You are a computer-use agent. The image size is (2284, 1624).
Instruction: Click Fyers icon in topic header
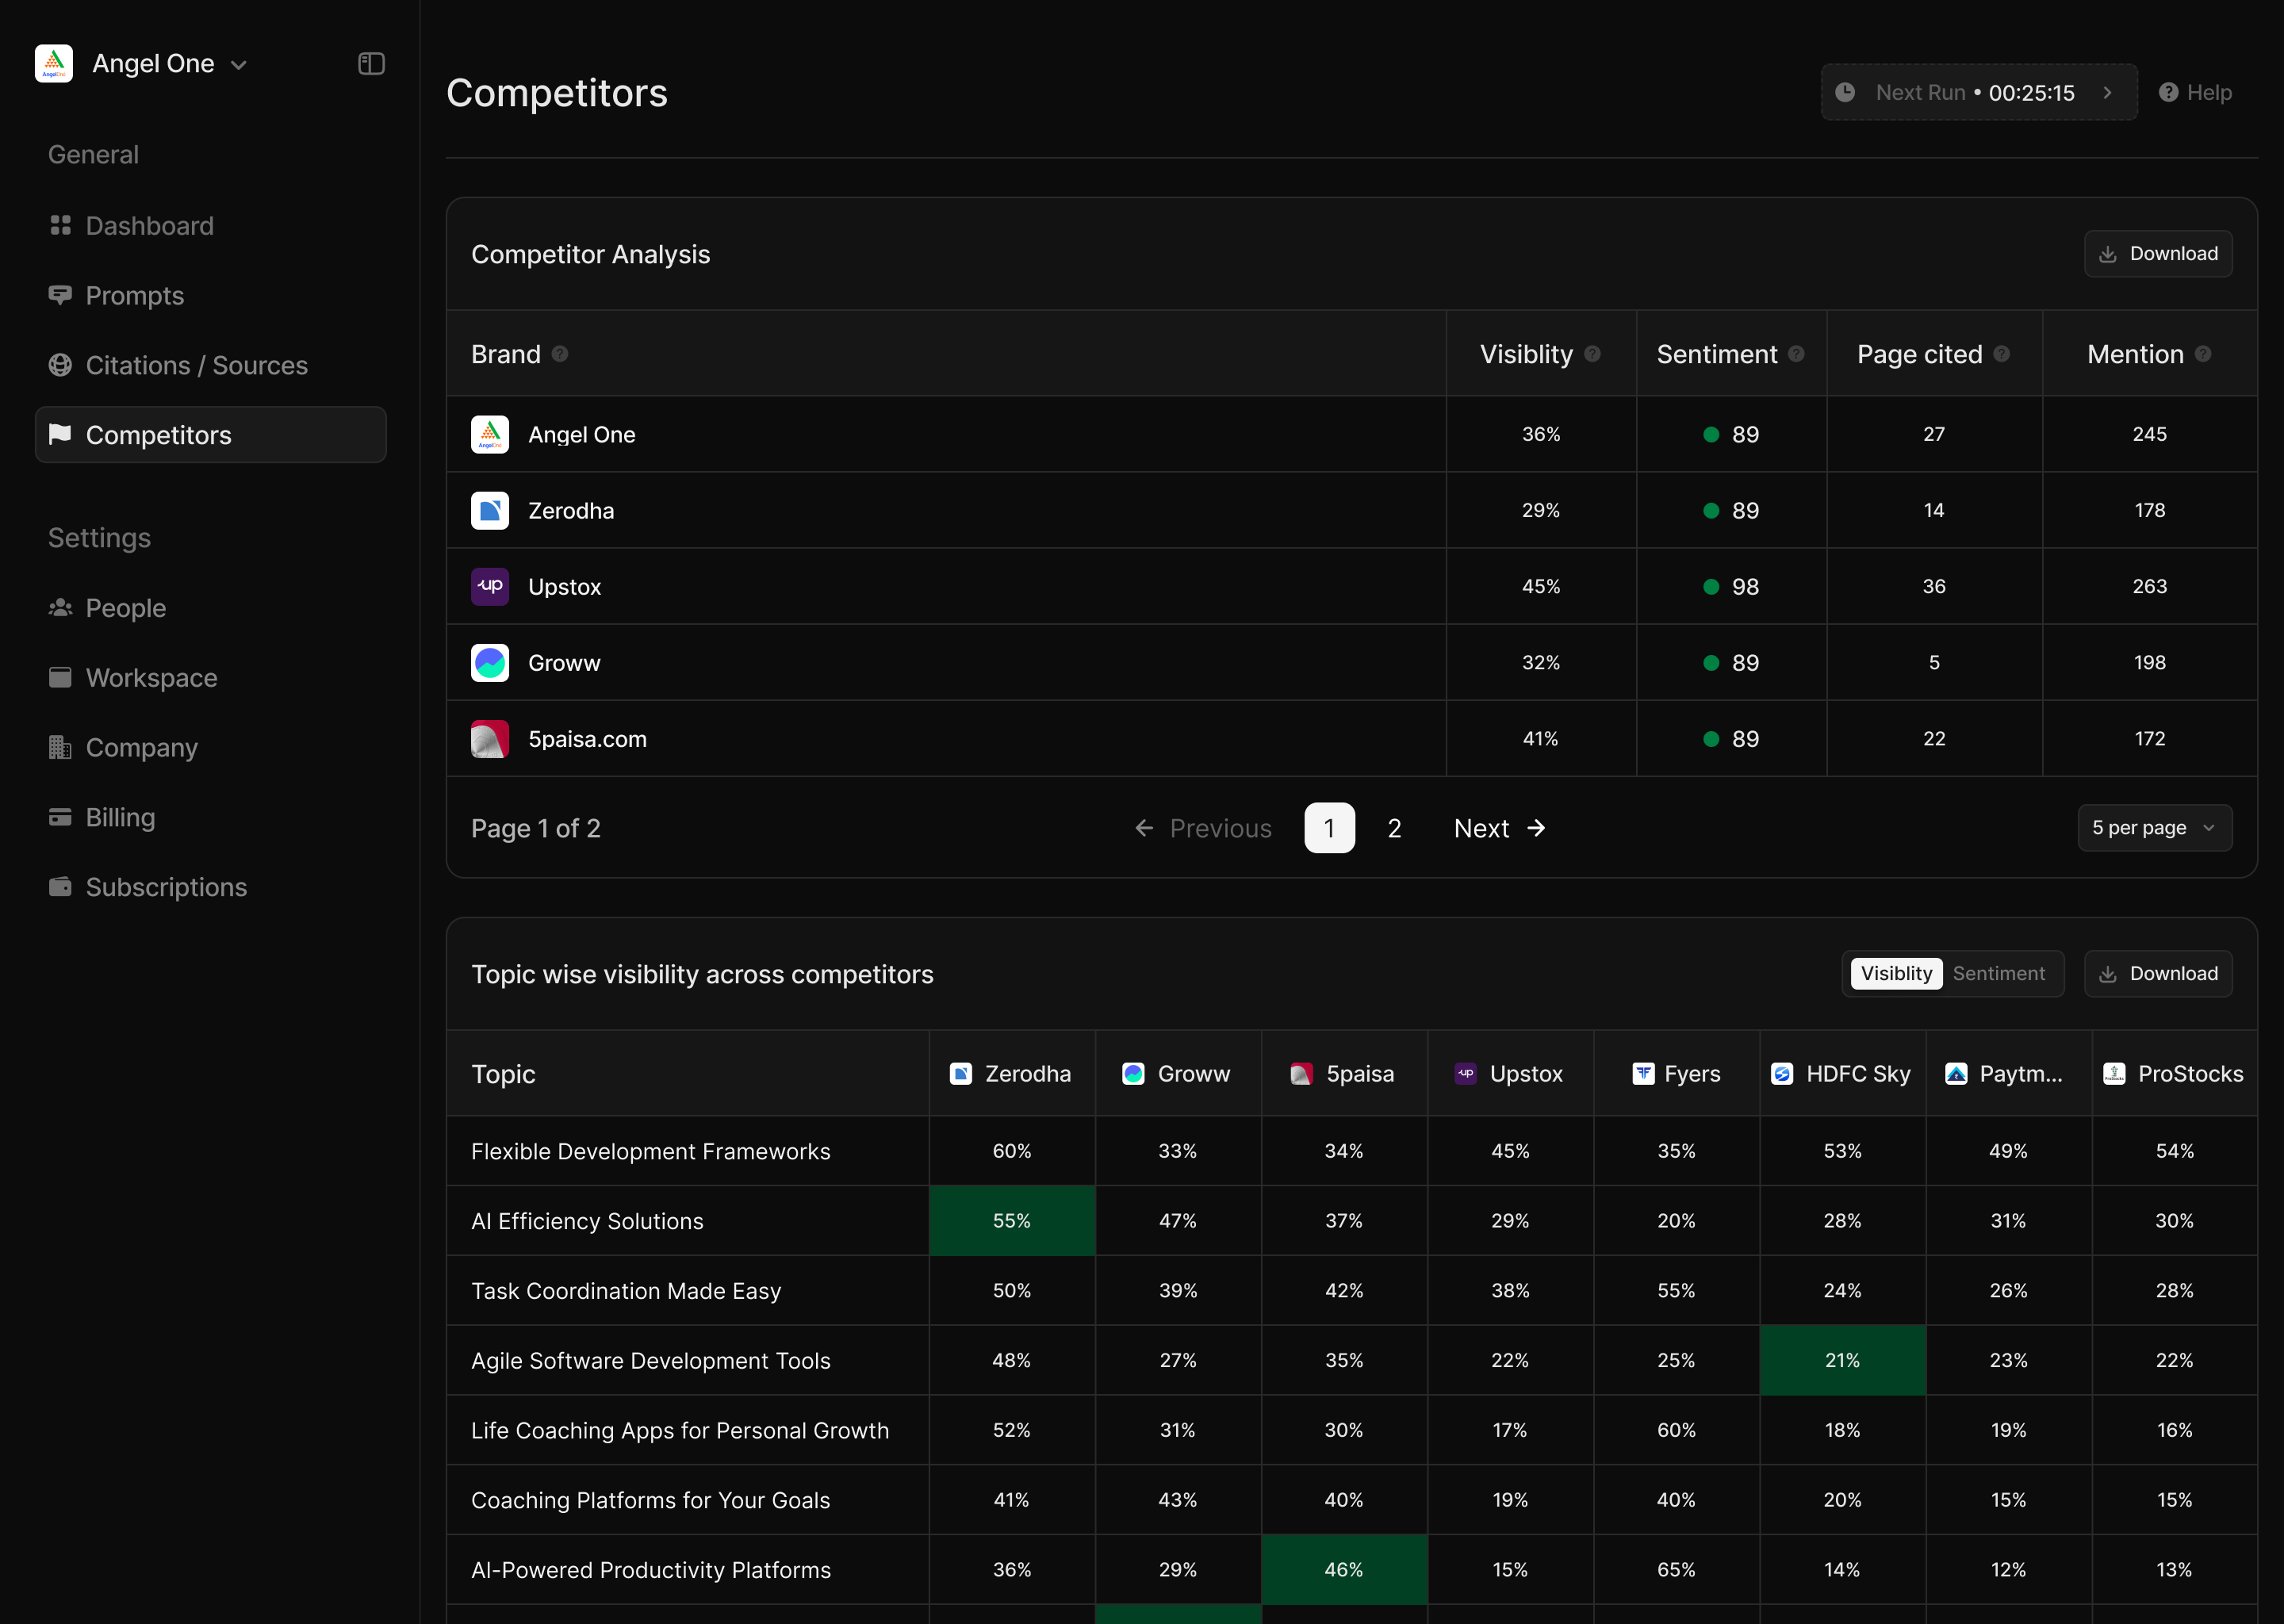pos(1643,1074)
